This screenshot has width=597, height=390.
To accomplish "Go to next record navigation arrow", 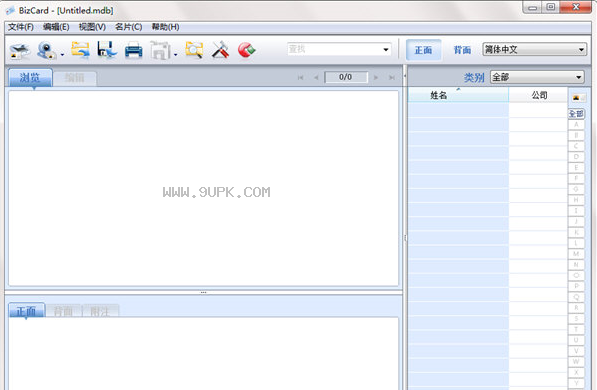I will click(376, 78).
